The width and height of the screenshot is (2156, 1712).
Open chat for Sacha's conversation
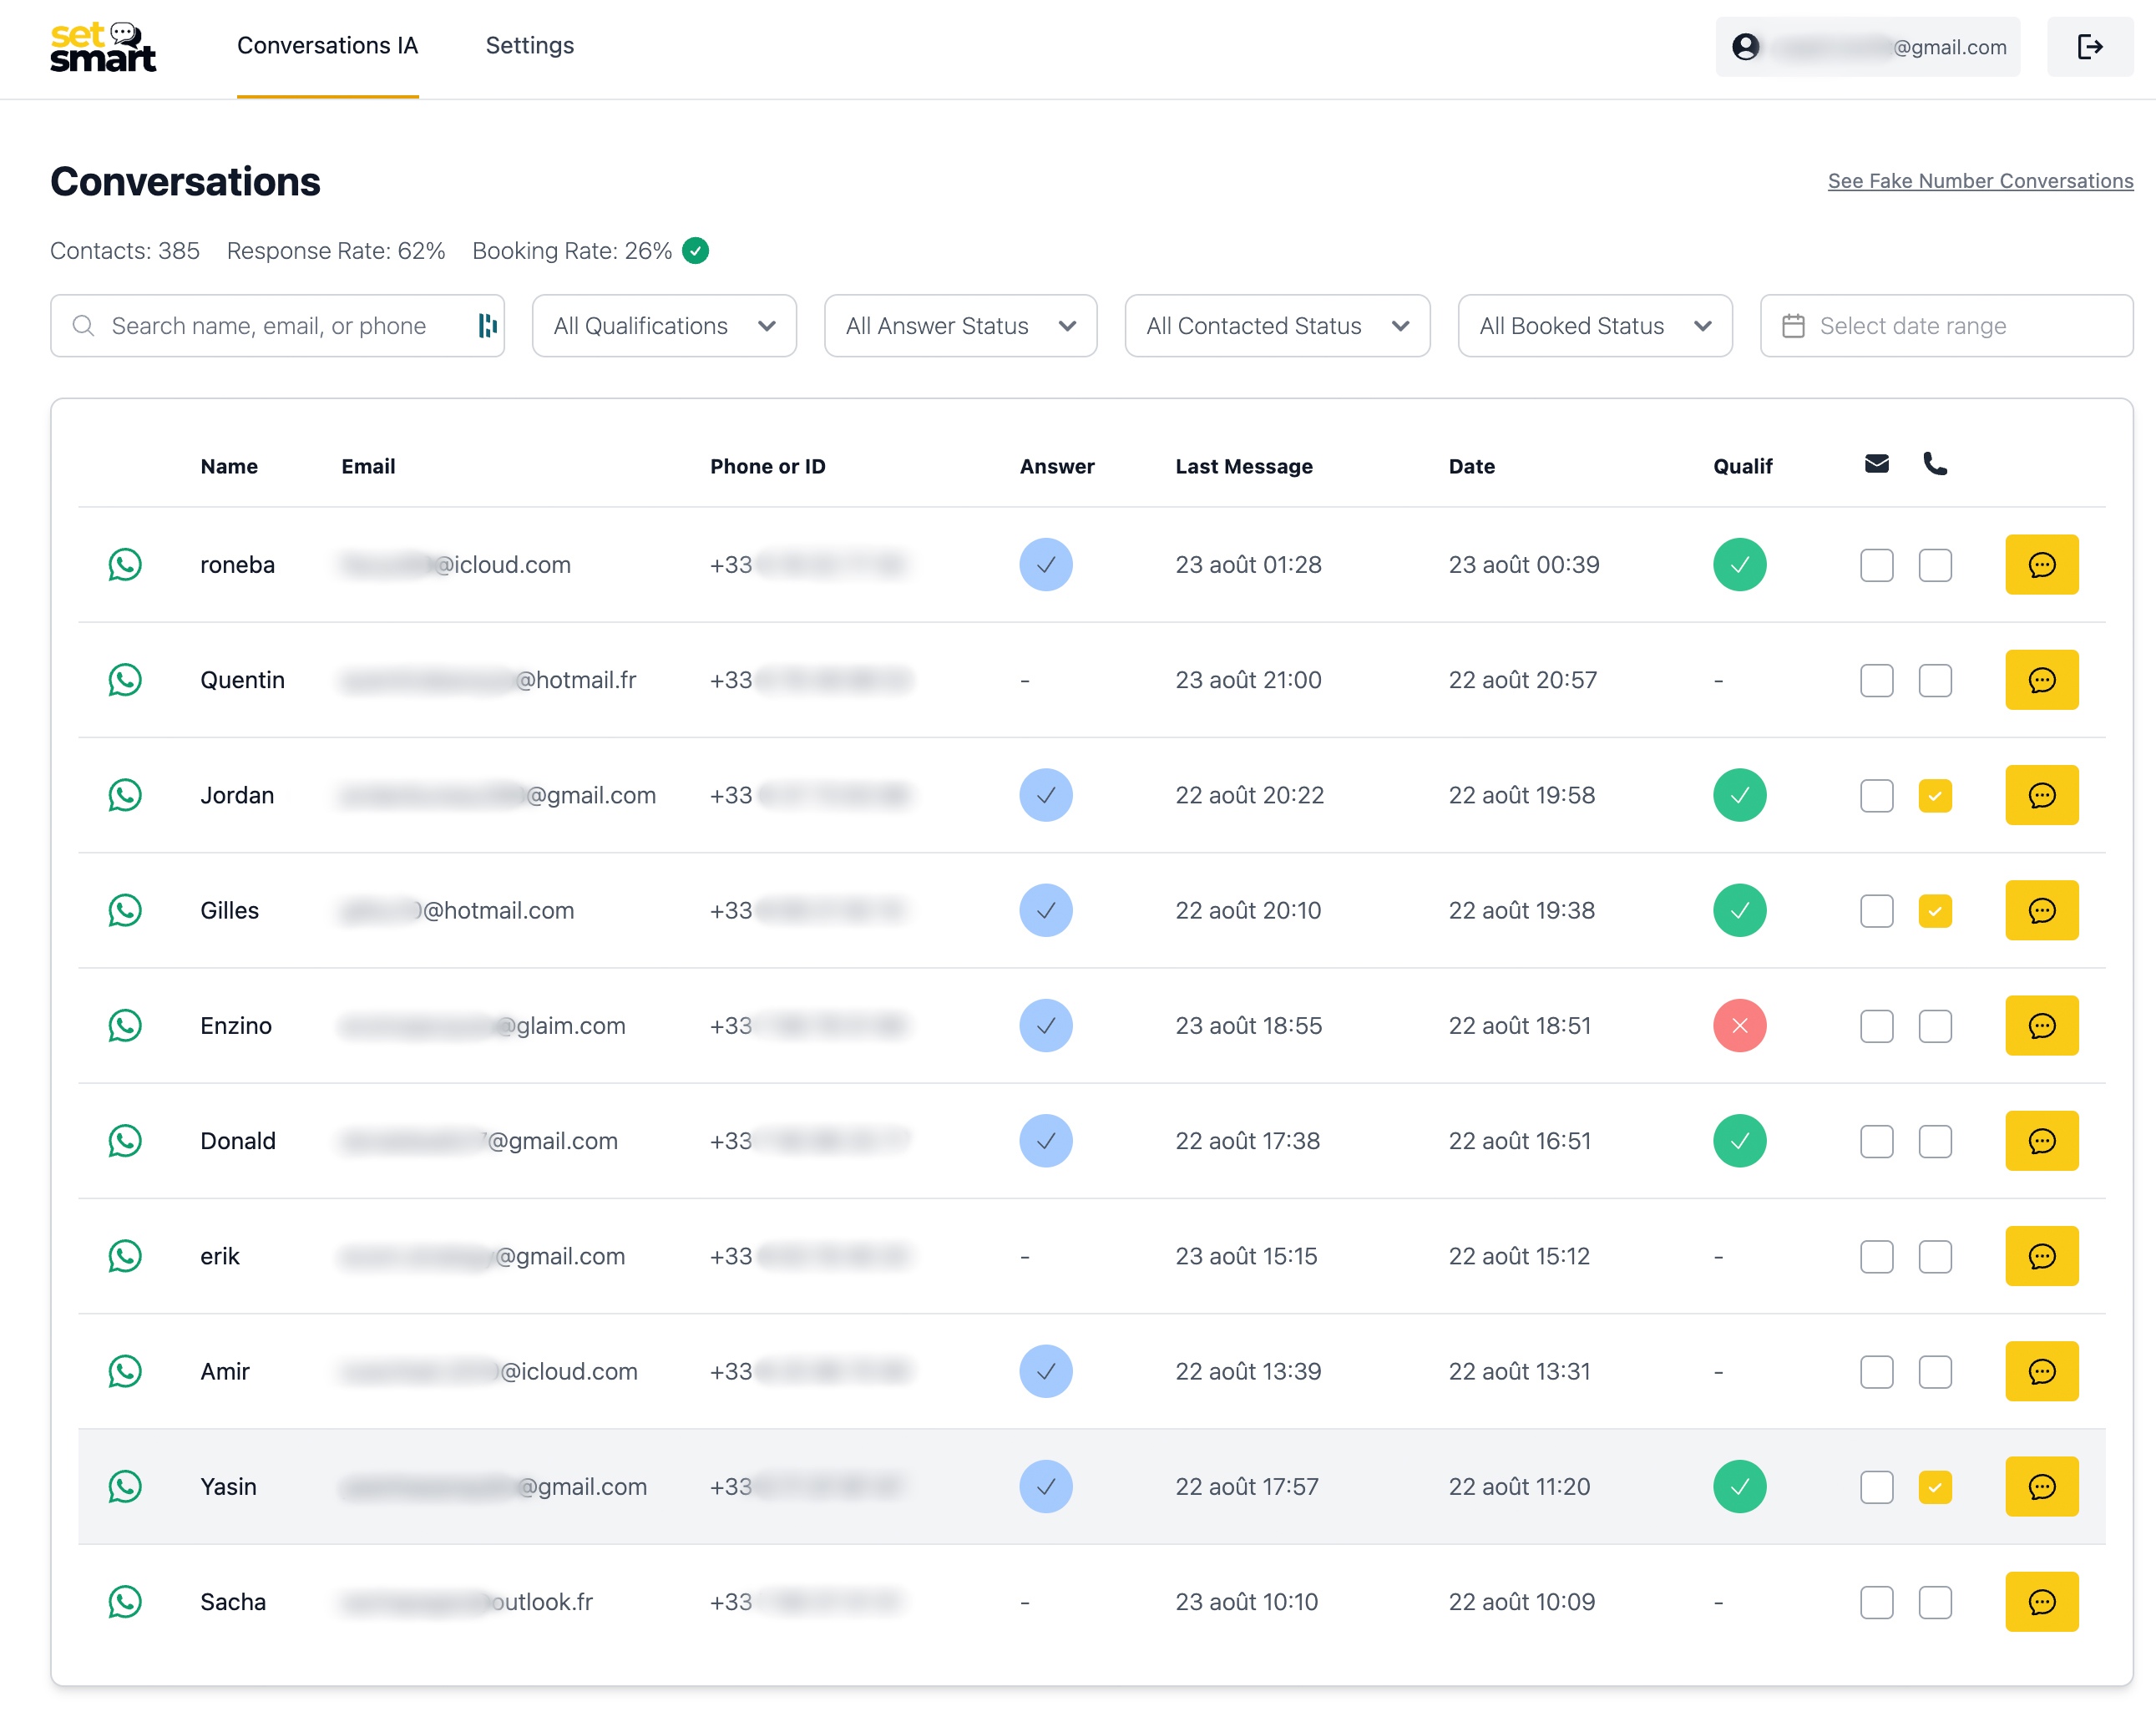2041,1602
